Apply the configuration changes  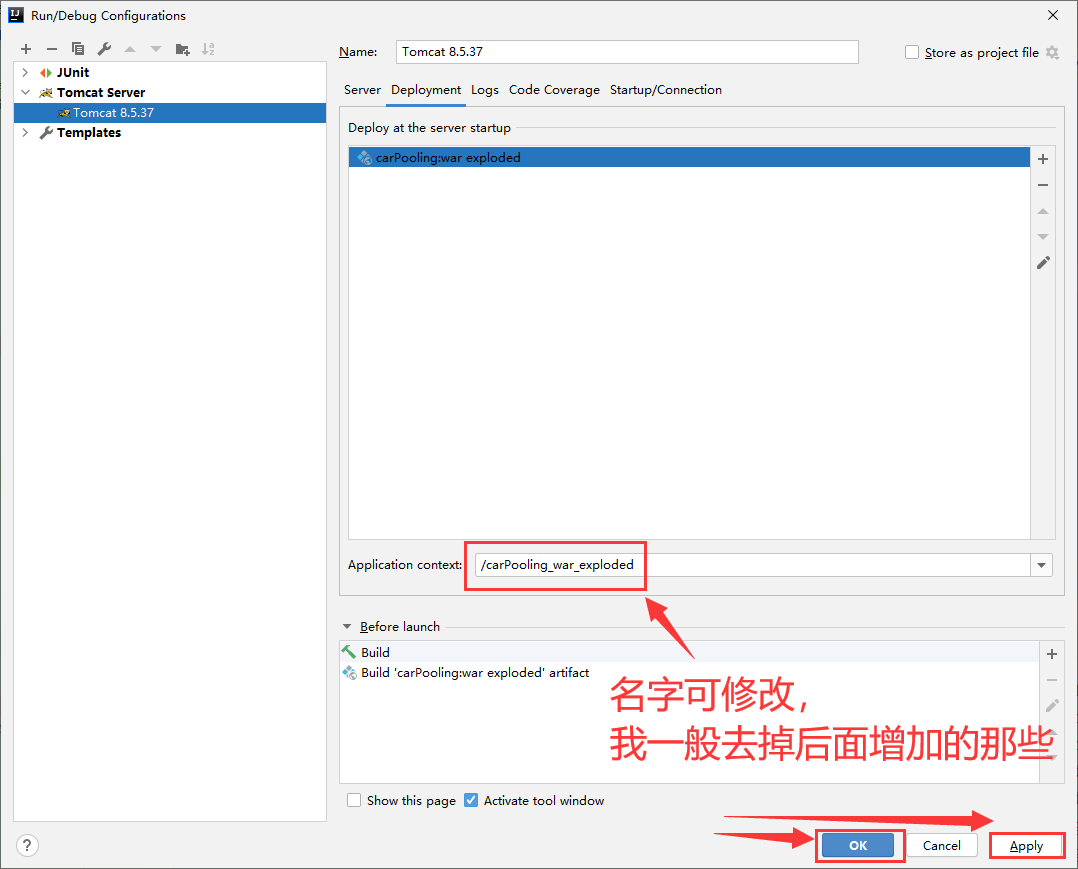coord(1027,845)
